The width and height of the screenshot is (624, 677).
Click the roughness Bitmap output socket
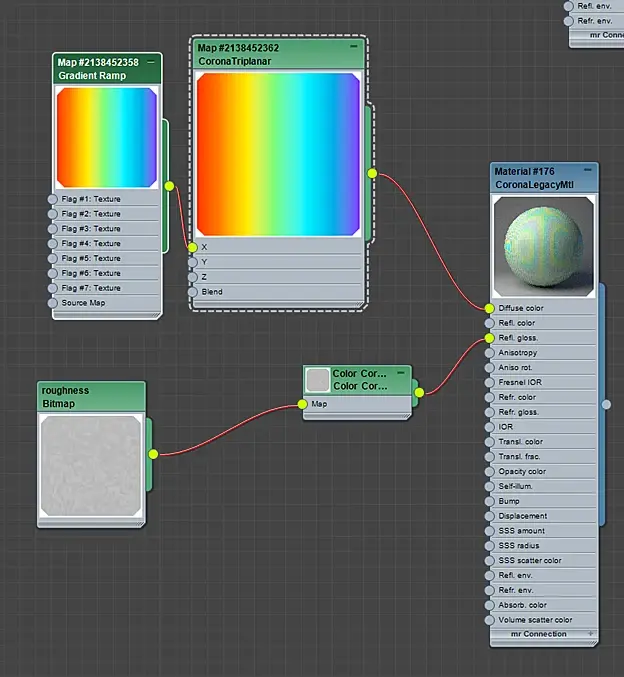(153, 454)
